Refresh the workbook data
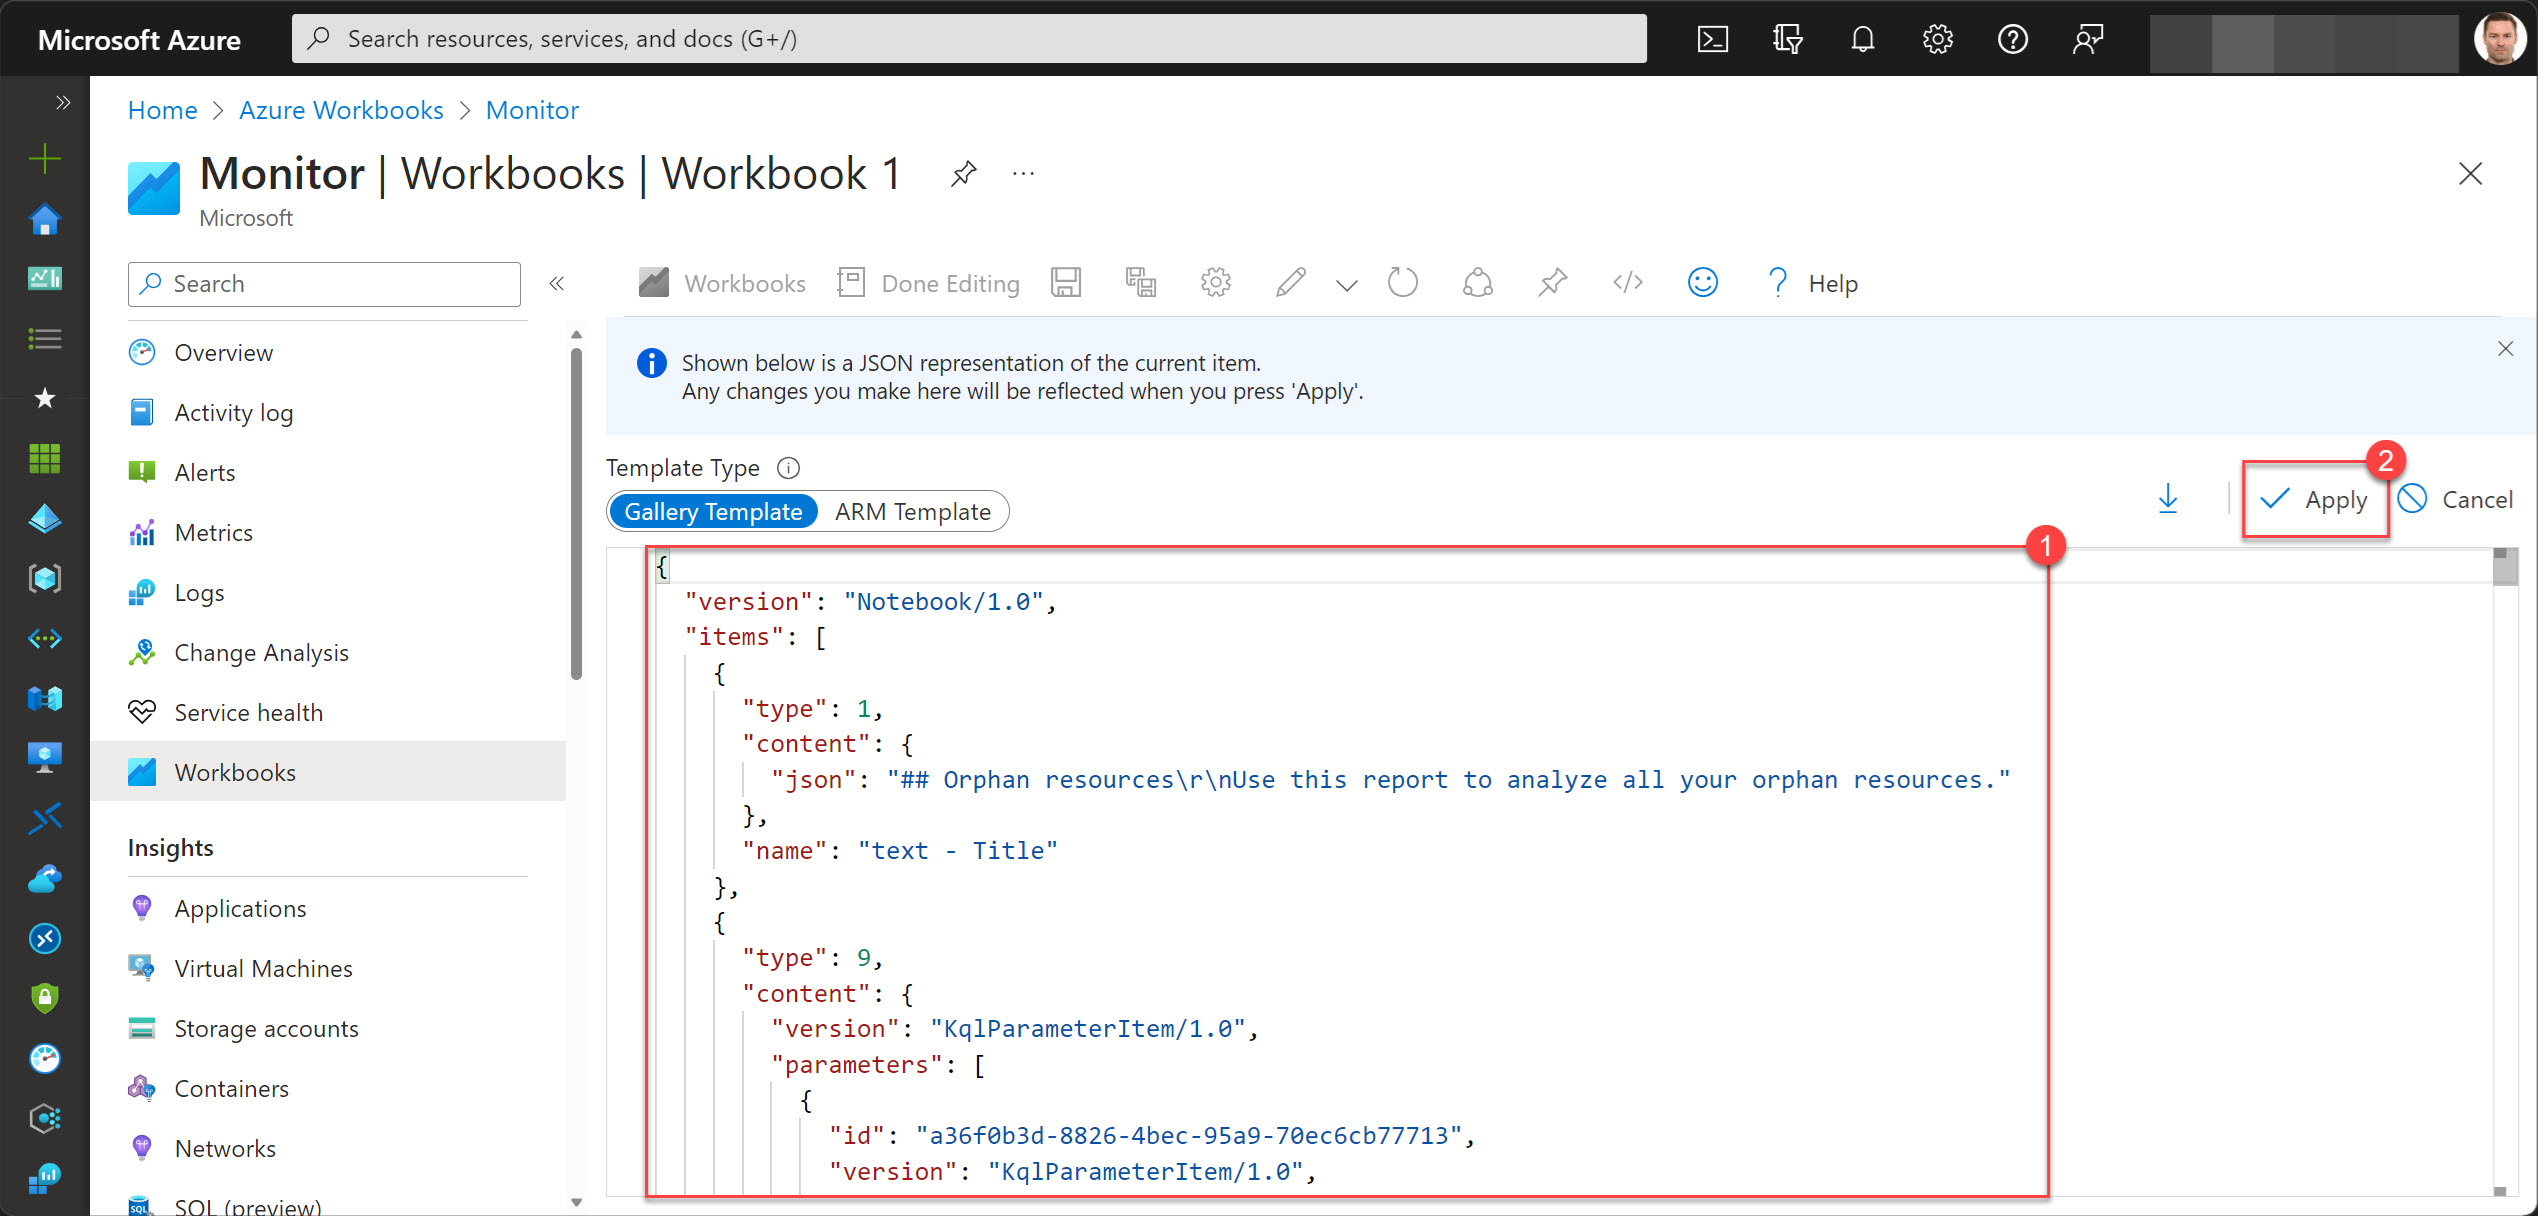This screenshot has height=1216, width=2538. [x=1402, y=282]
